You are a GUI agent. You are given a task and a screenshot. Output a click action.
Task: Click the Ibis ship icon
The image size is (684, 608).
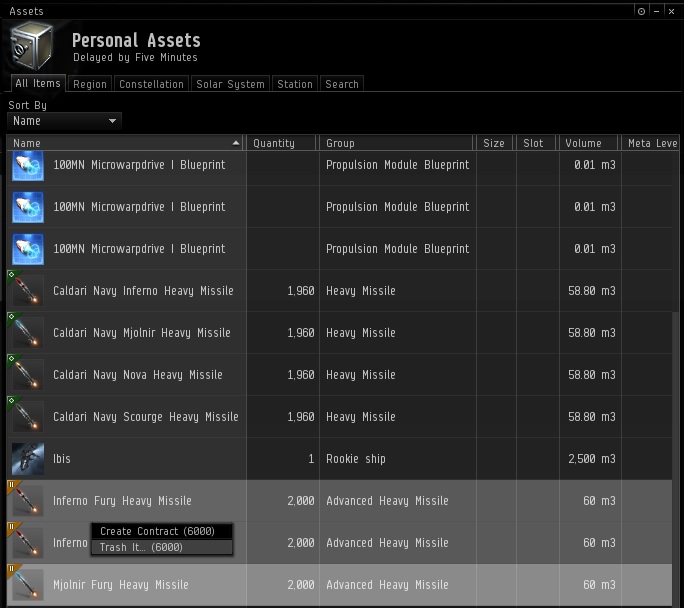click(28, 459)
